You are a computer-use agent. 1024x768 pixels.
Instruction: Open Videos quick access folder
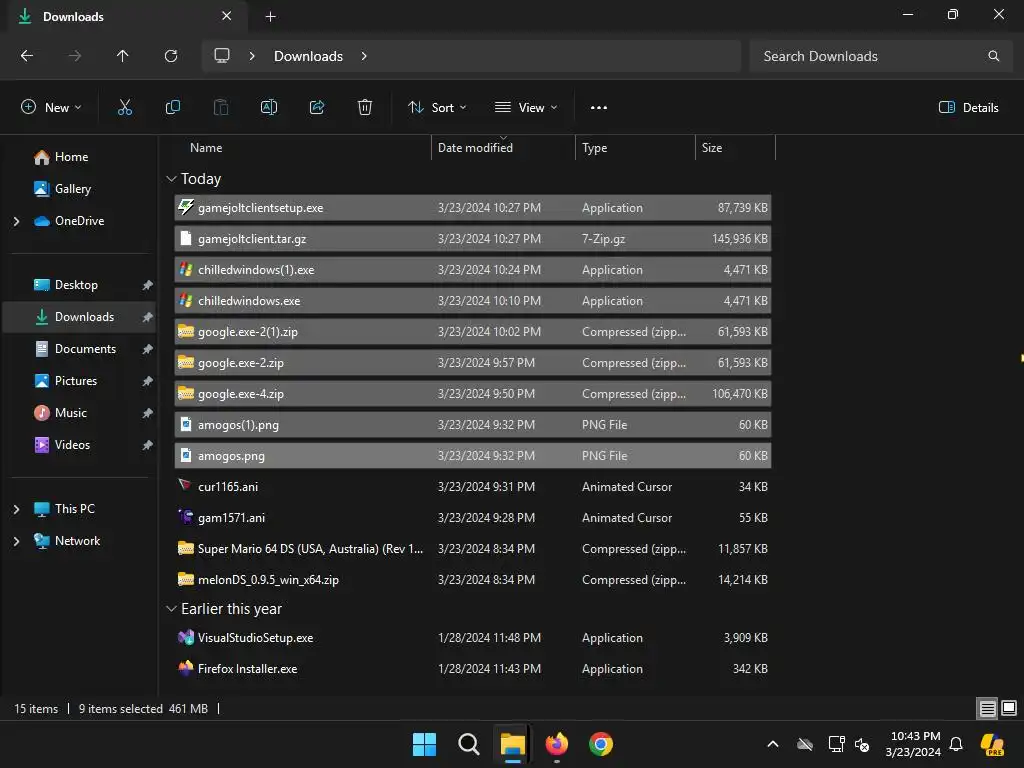point(72,445)
